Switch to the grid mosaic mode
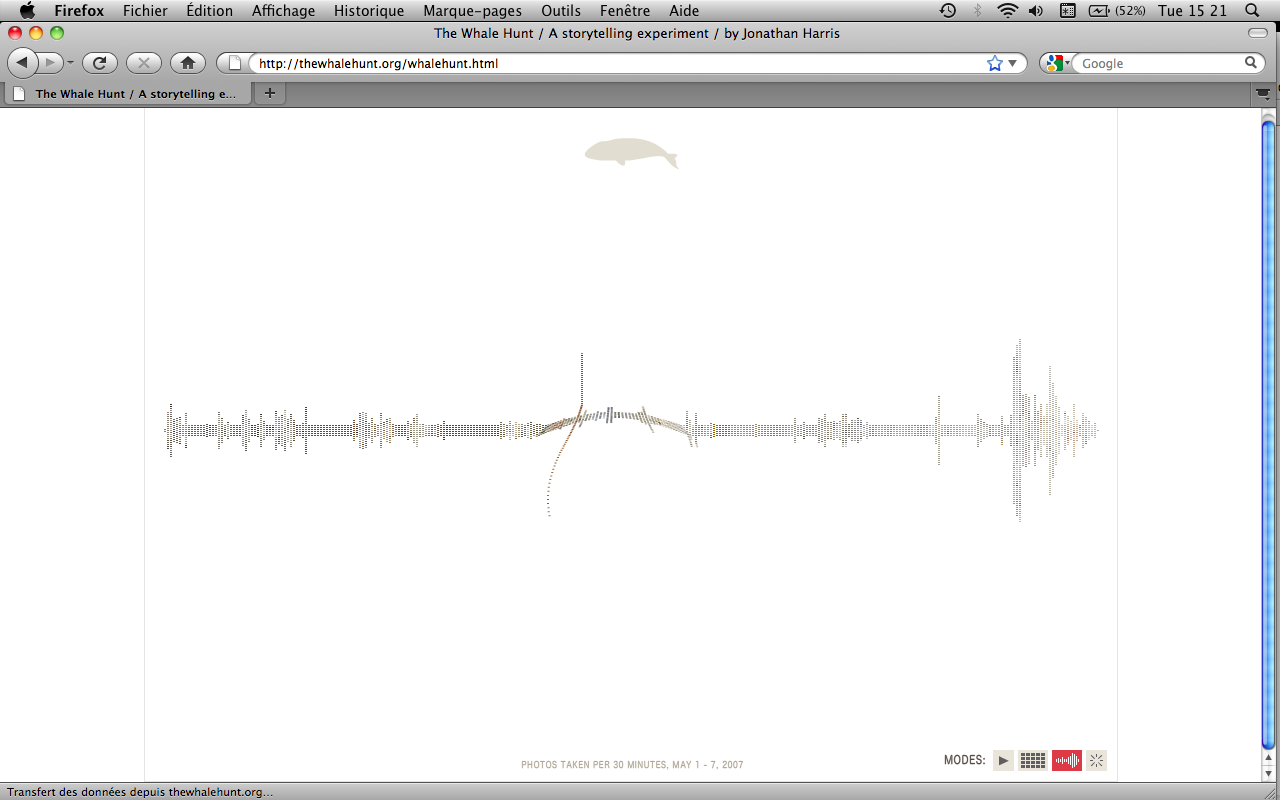Image resolution: width=1280 pixels, height=800 pixels. [1033, 761]
